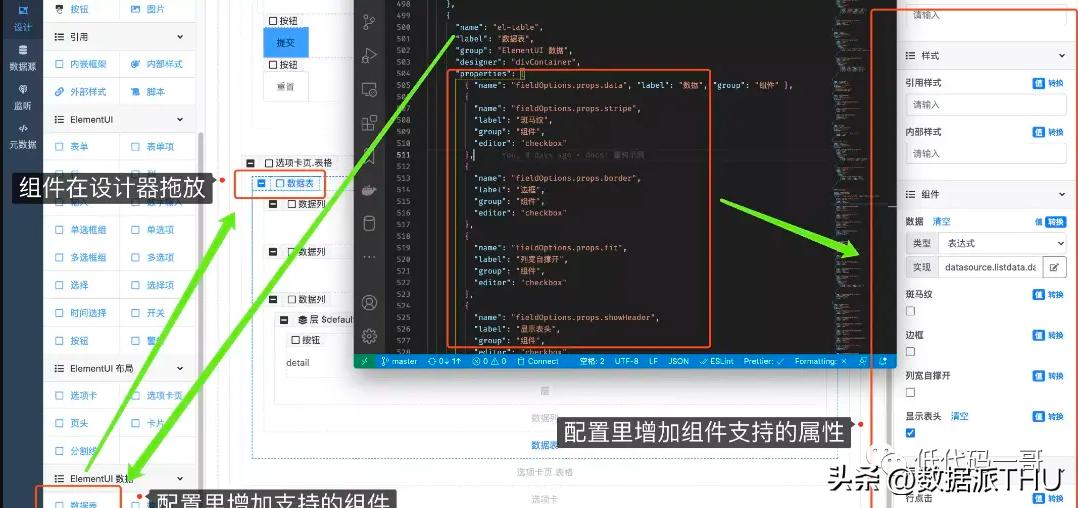Edit the datasource.listdata expression
The image size is (1078, 508).
tap(1054, 267)
